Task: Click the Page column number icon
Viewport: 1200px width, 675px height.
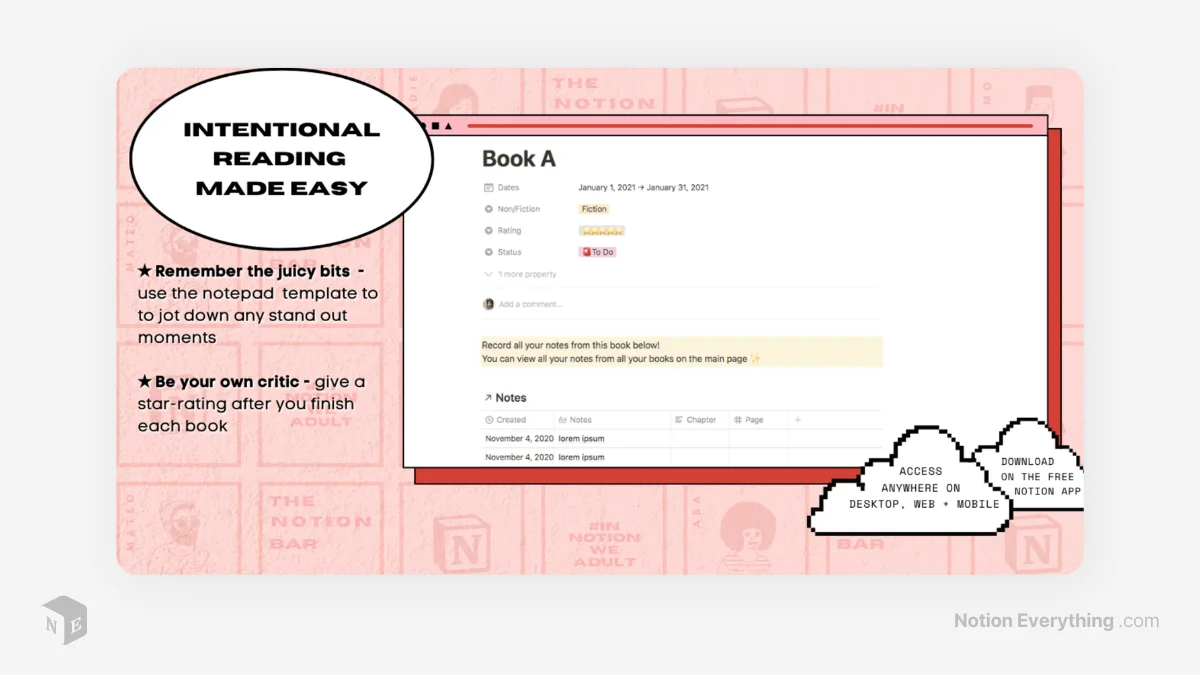Action: (x=737, y=419)
